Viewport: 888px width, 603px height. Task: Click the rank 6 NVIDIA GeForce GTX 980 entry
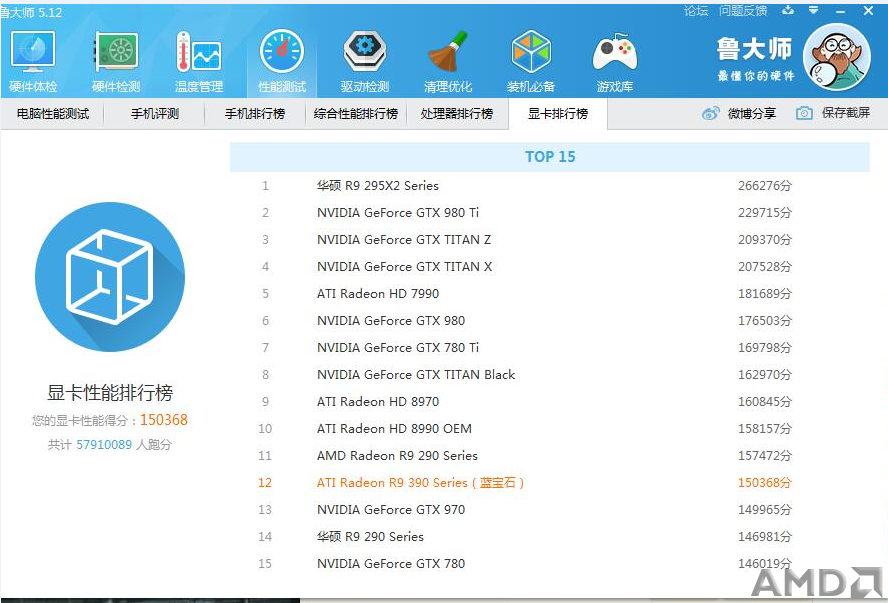point(550,321)
